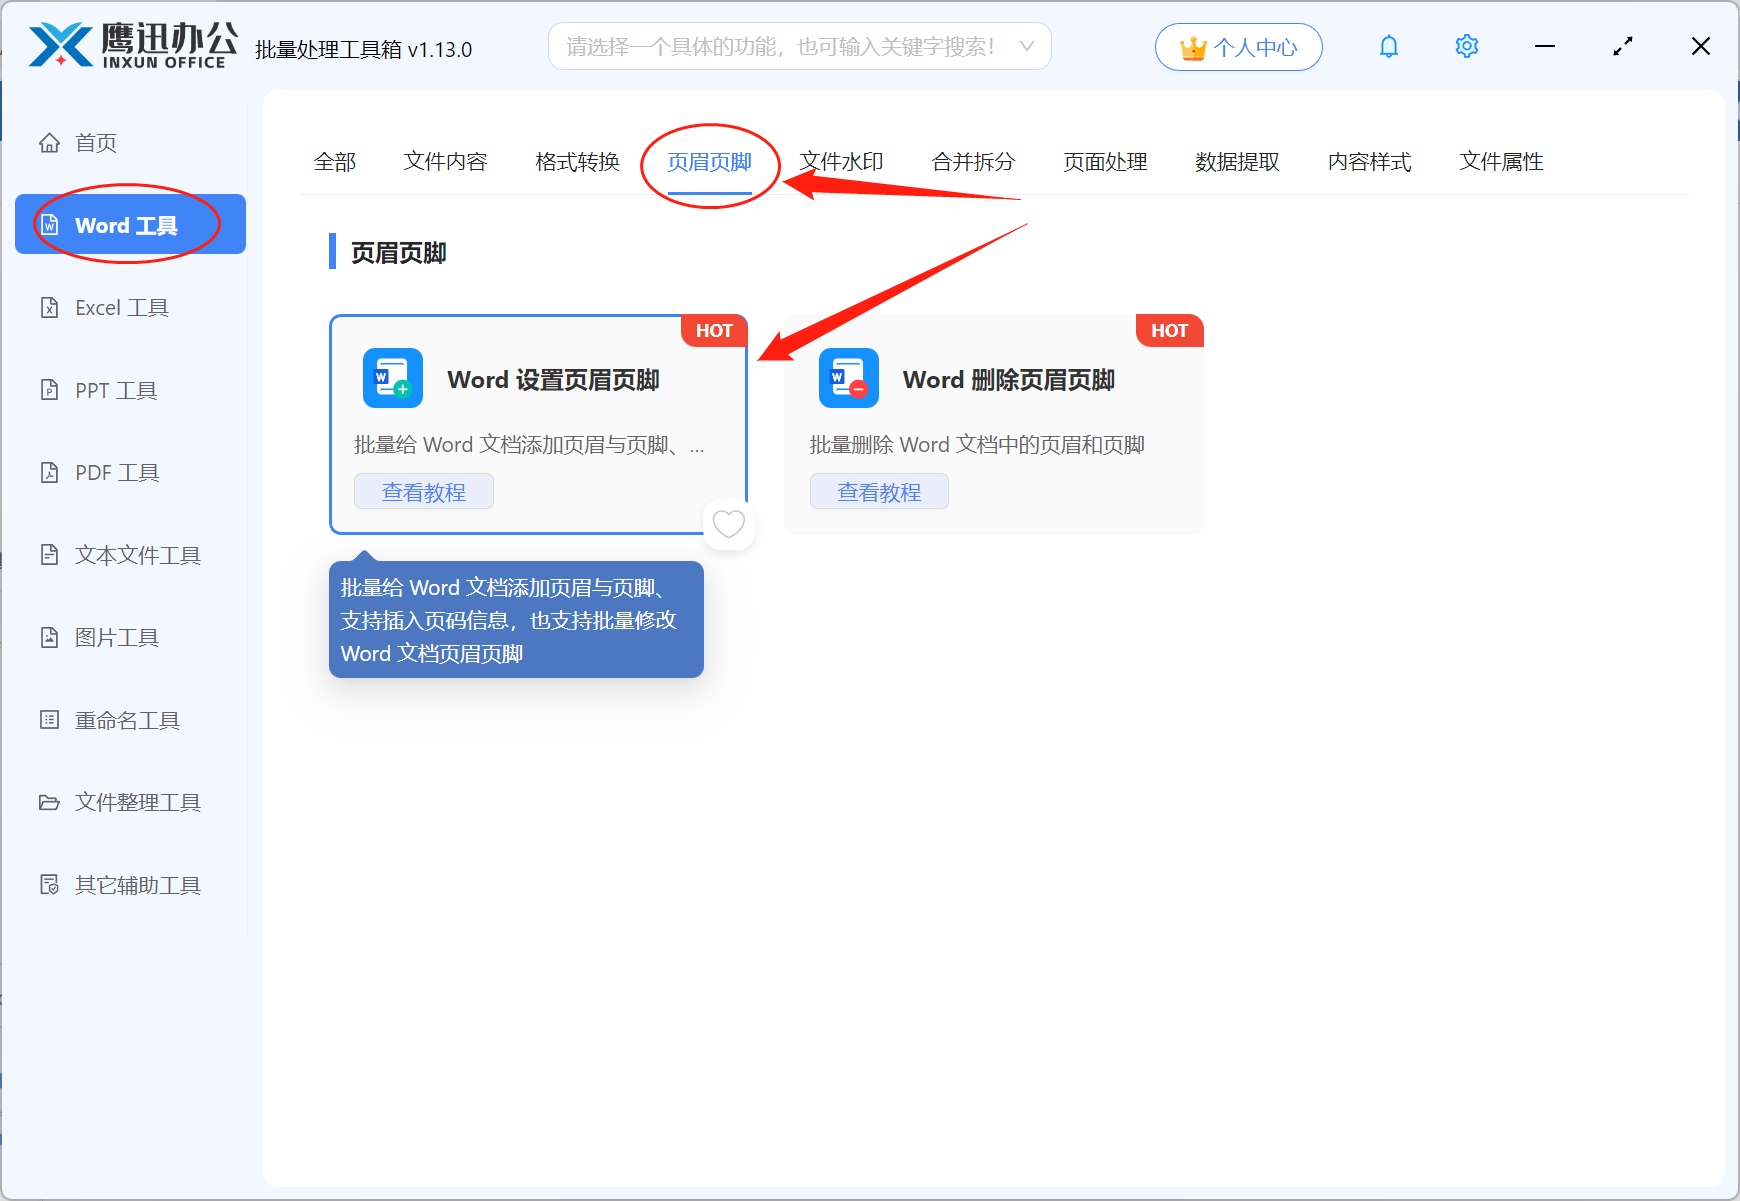Click the function search input field
The width and height of the screenshot is (1740, 1201).
coord(780,46)
